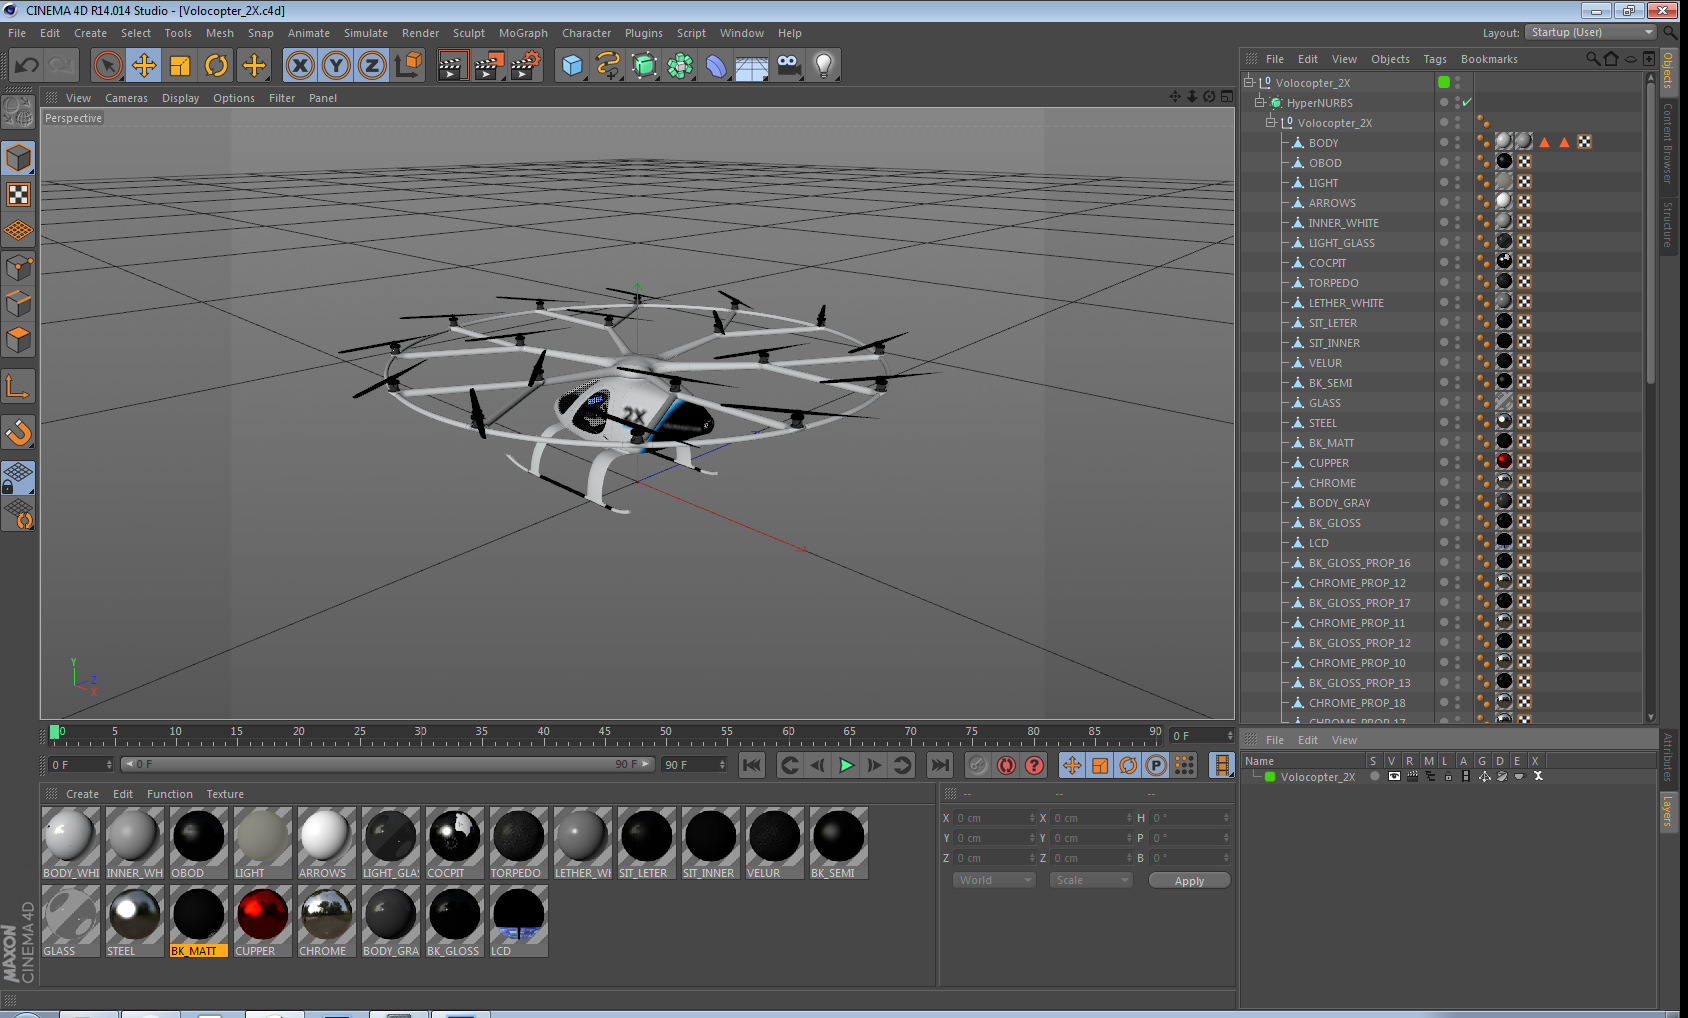Viewport: 1688px width, 1018px height.
Task: Toggle visibility dot of BODY object
Action: (1444, 141)
